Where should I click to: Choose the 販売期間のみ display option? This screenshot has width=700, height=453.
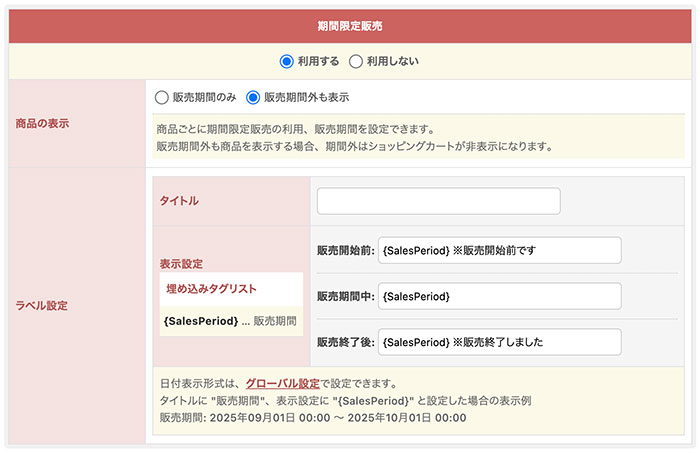[x=161, y=97]
